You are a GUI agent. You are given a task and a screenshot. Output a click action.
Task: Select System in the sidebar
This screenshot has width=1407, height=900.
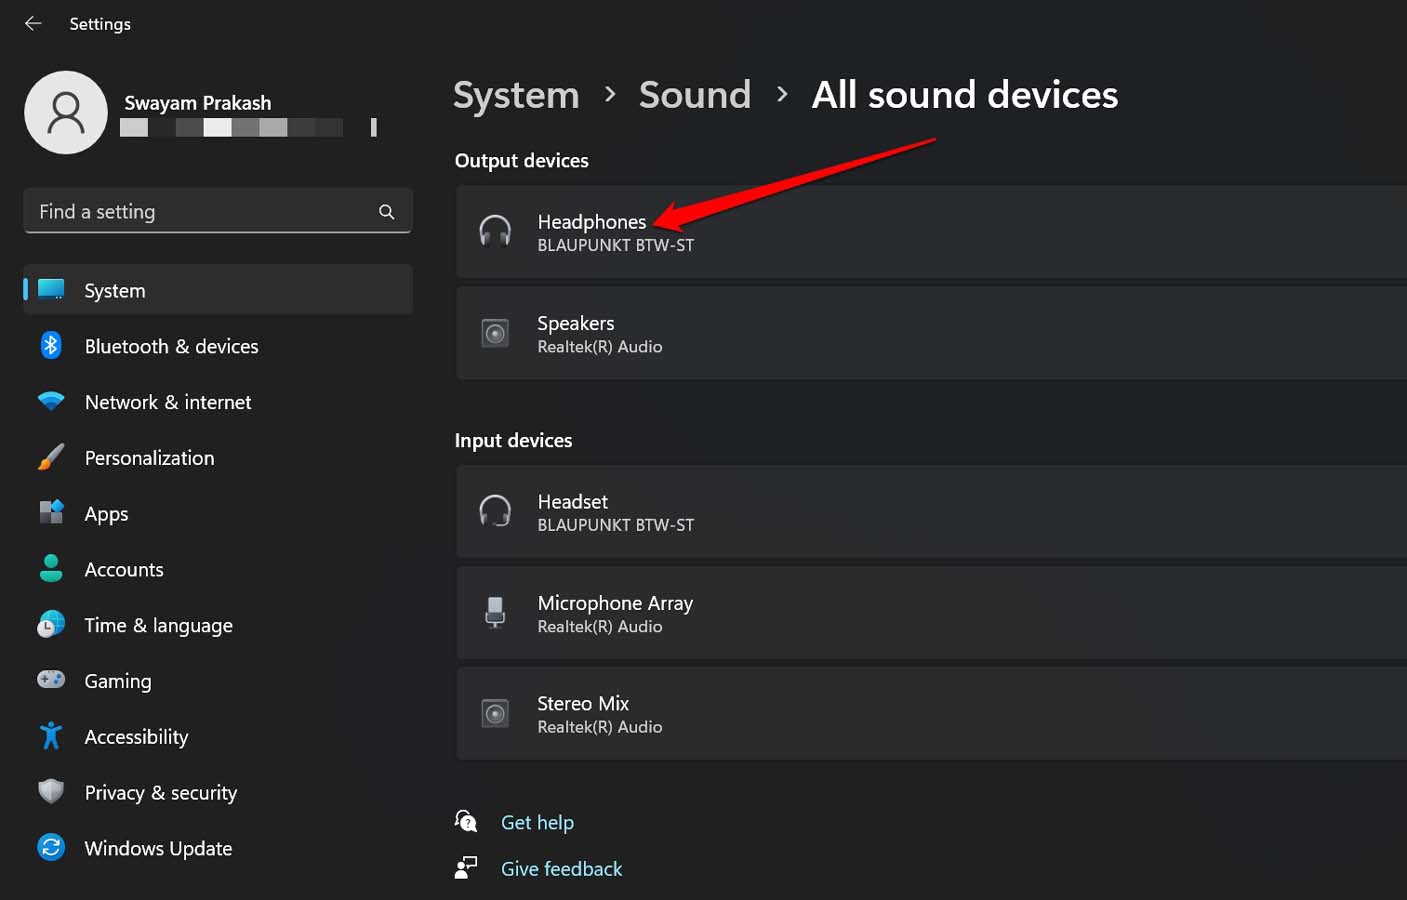tap(114, 290)
